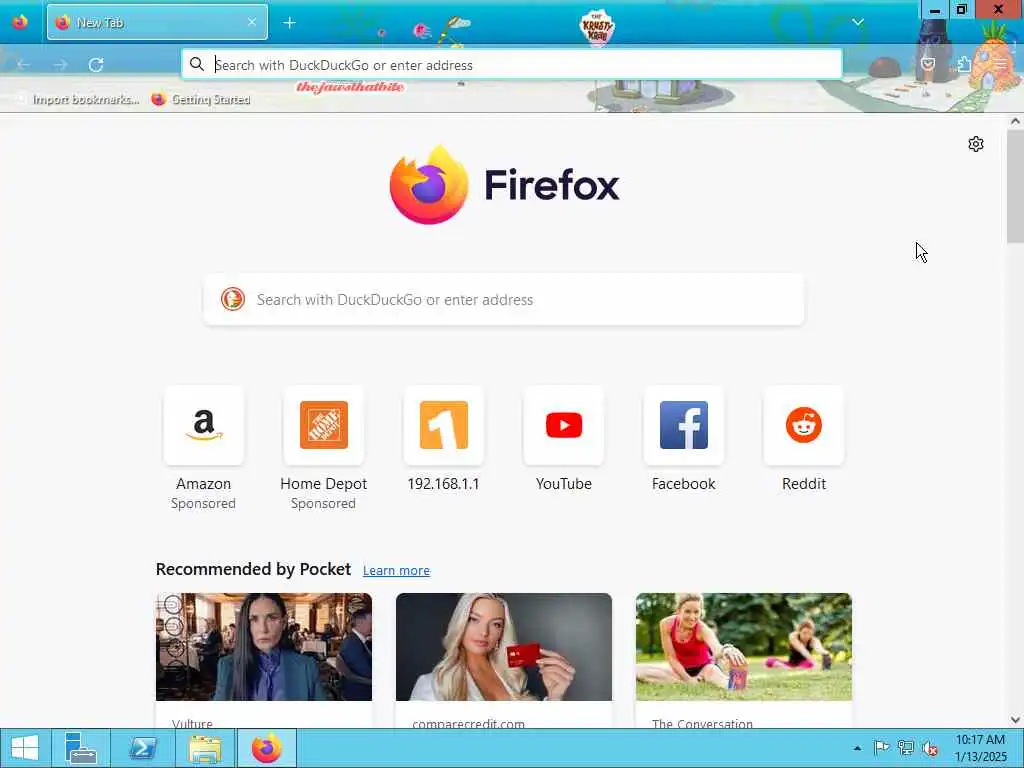Open Getting Started bookmark
Image resolution: width=1024 pixels, height=768 pixels.
click(x=201, y=99)
